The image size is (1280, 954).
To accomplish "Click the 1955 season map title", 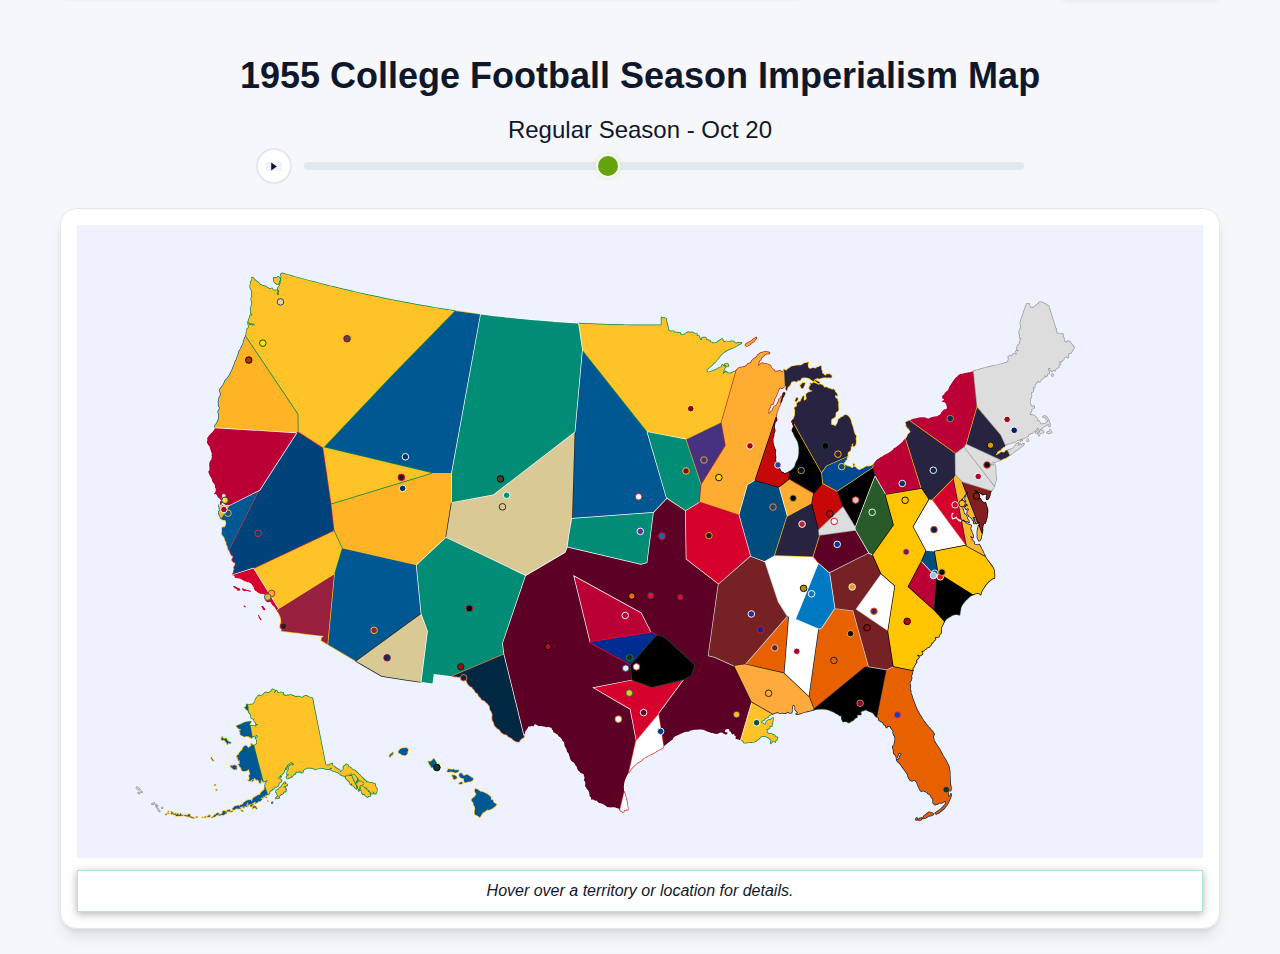I will click(639, 74).
